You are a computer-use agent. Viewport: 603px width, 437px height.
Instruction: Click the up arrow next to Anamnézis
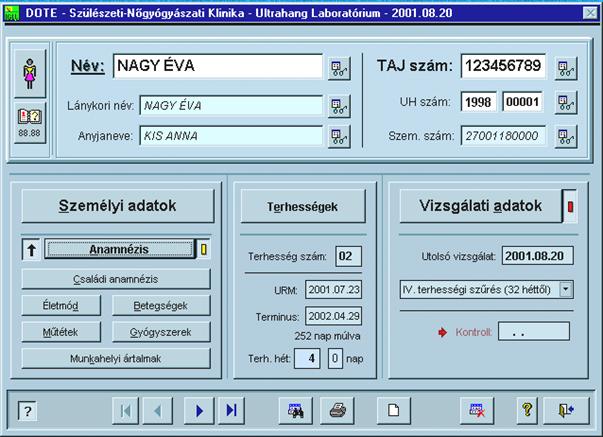pyautogui.click(x=32, y=250)
